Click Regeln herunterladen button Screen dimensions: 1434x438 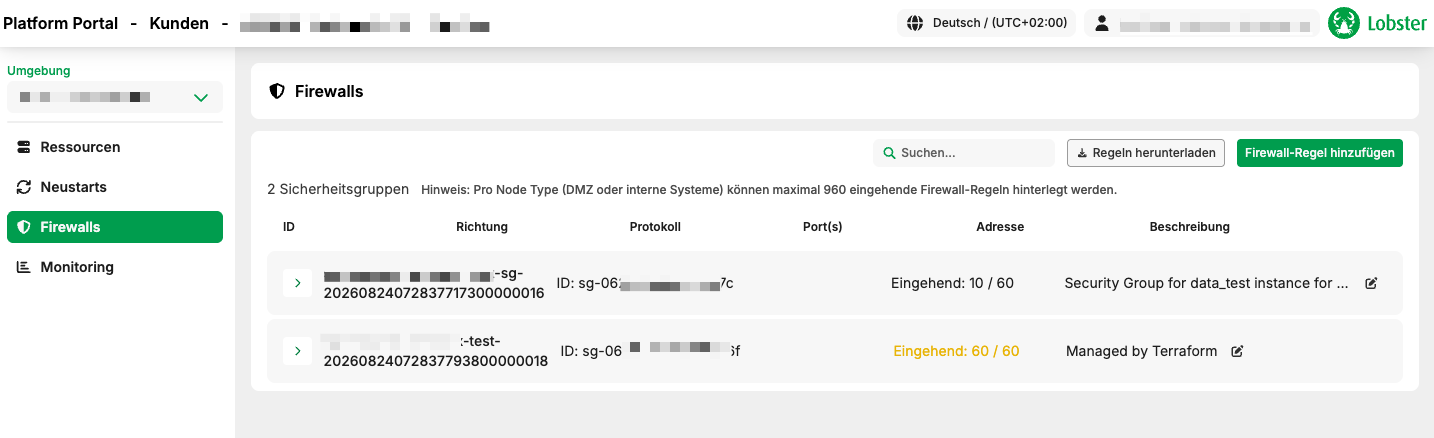(x=1146, y=153)
